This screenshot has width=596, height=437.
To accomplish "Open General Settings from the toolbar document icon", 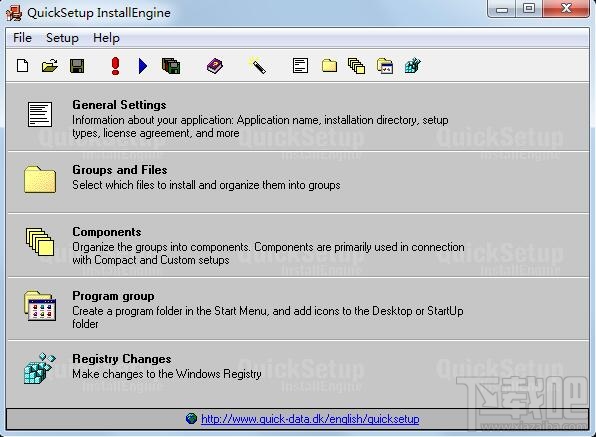I will pos(300,65).
